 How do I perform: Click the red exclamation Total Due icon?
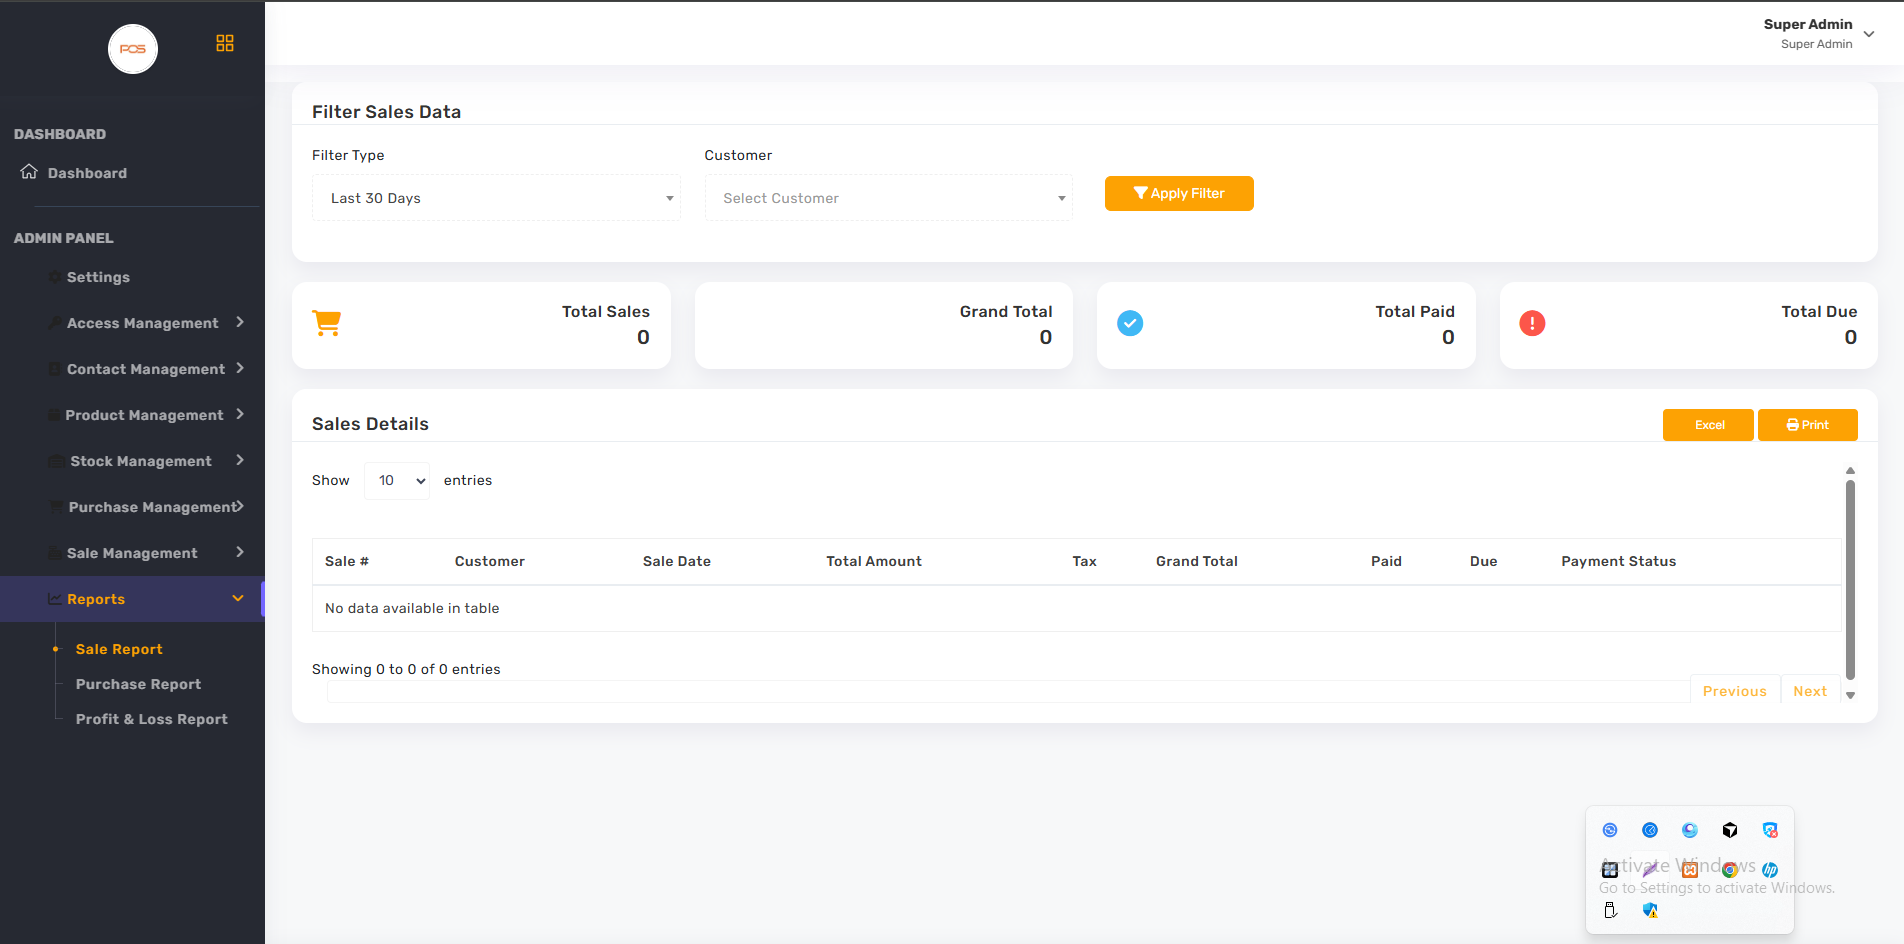1532,323
